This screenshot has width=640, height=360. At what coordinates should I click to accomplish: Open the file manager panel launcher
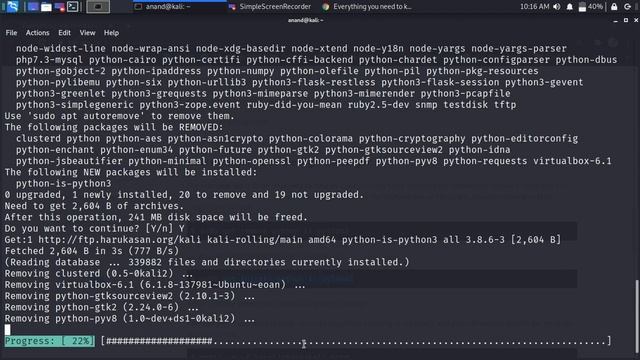click(x=46, y=7)
